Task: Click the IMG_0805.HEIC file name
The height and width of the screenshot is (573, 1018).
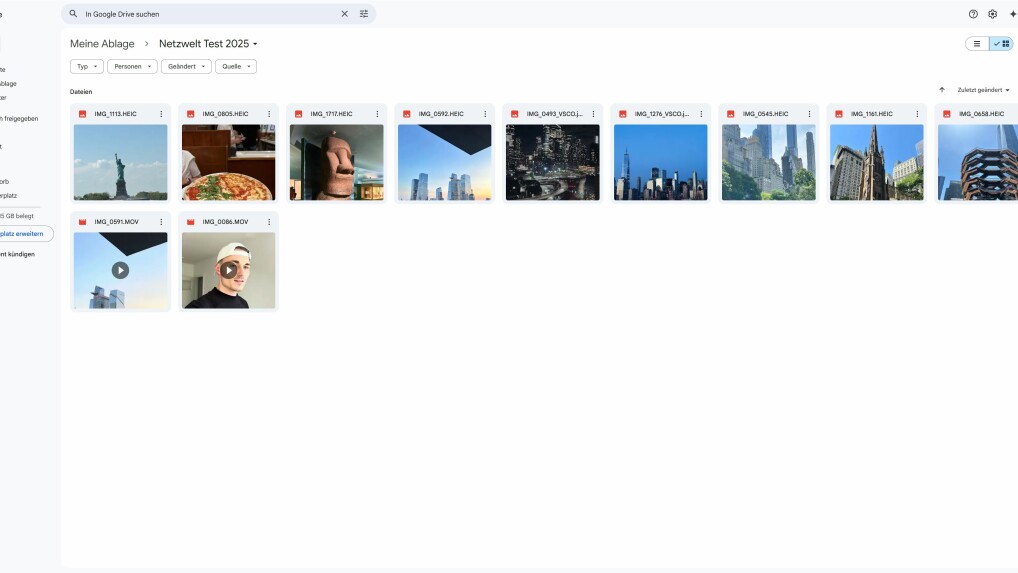Action: click(225, 114)
